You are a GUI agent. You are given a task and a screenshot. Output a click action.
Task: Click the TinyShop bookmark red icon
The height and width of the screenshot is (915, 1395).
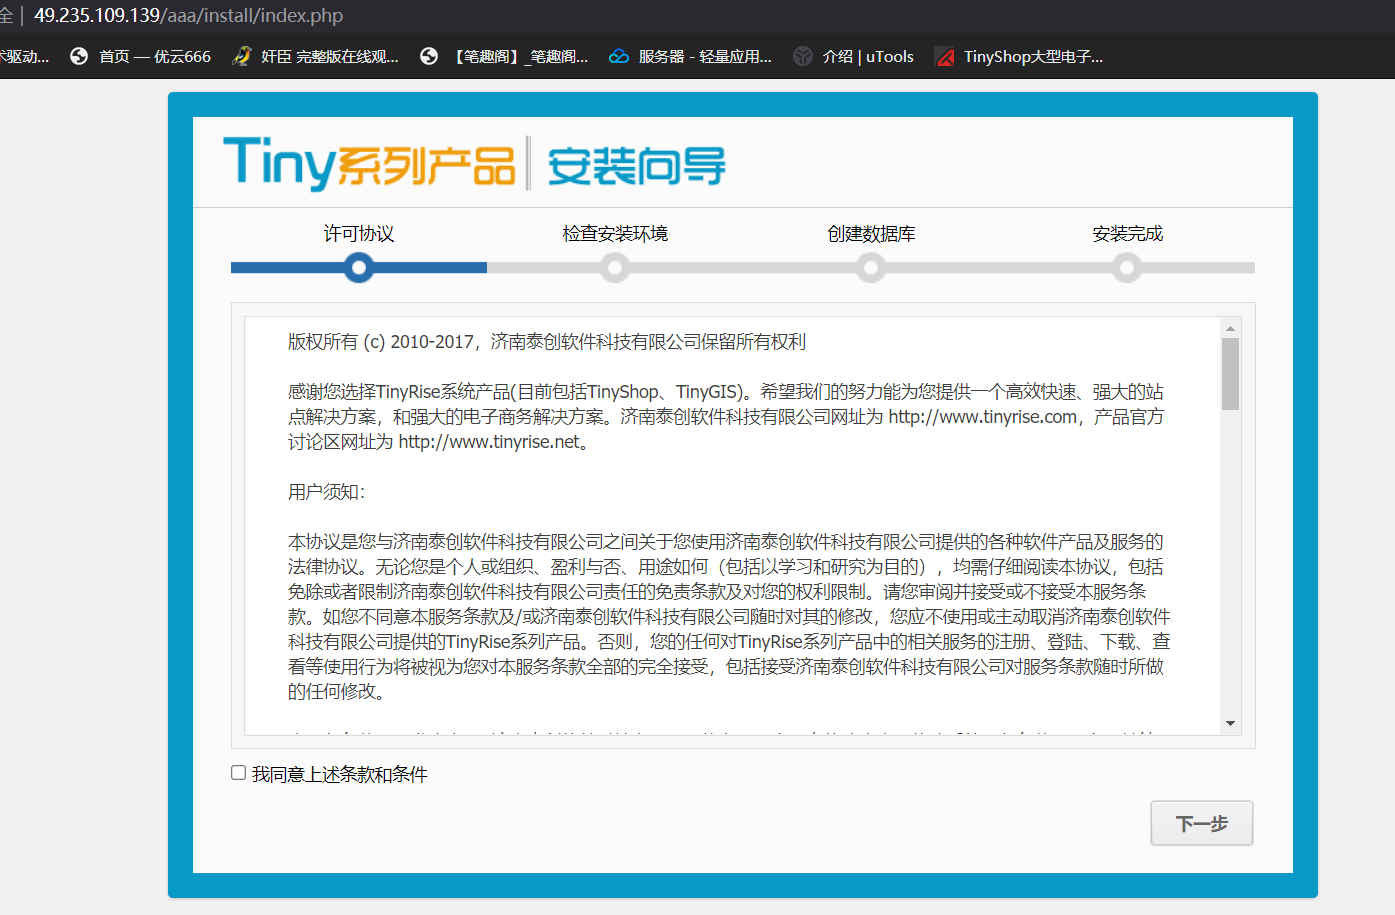pyautogui.click(x=944, y=57)
